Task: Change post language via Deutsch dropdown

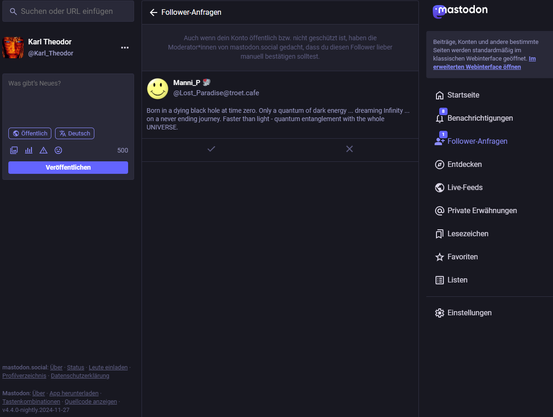Action: [75, 133]
